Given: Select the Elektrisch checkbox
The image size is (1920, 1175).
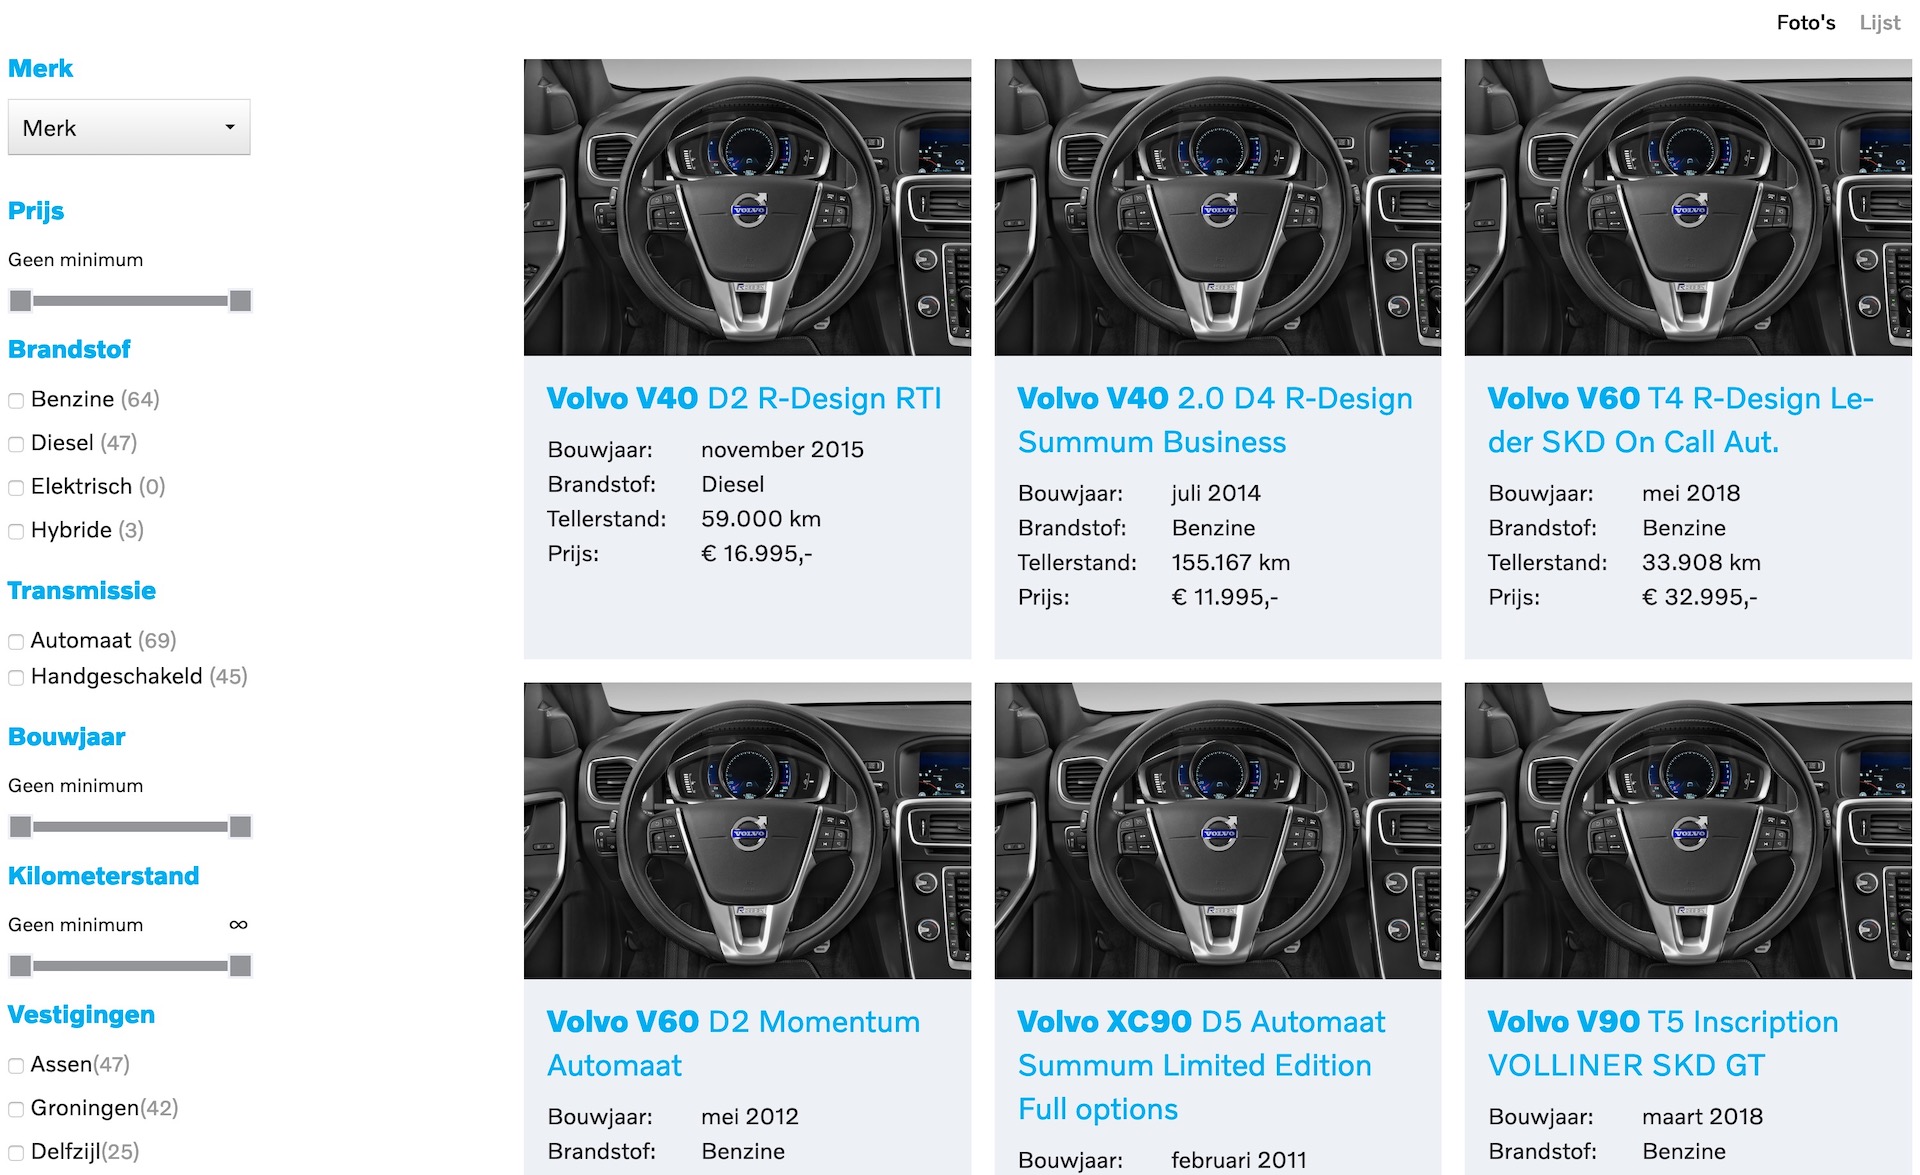Looking at the screenshot, I should coord(16,488).
